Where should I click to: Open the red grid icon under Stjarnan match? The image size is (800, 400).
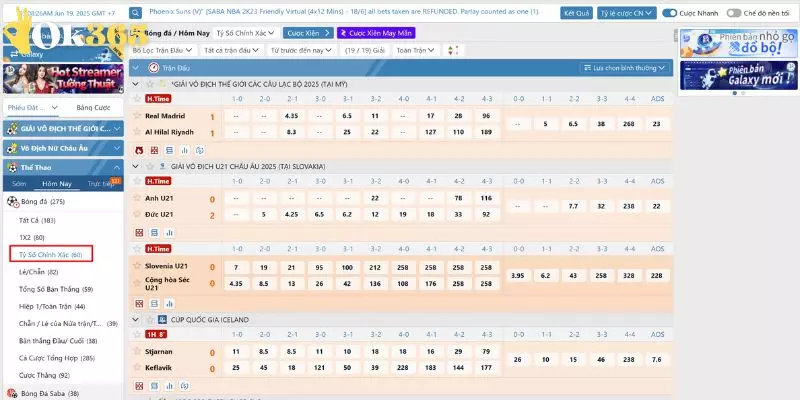click(139, 386)
